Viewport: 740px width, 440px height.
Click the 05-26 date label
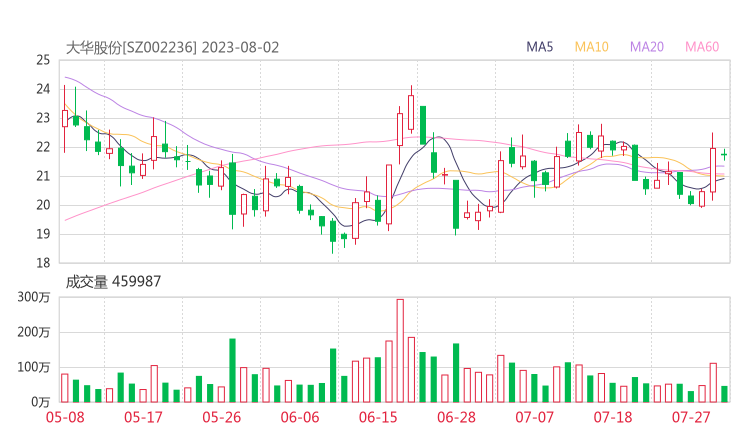(221, 417)
